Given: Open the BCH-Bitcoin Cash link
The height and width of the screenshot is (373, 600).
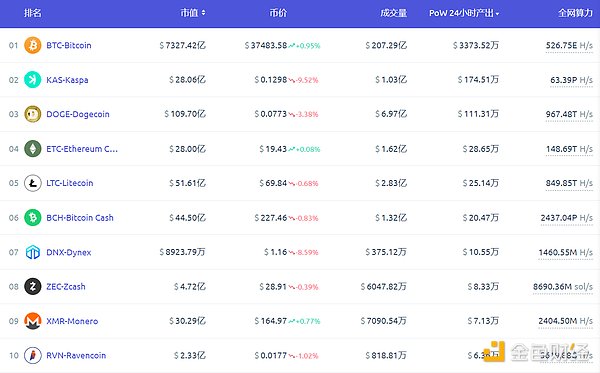Looking at the screenshot, I should (80, 218).
